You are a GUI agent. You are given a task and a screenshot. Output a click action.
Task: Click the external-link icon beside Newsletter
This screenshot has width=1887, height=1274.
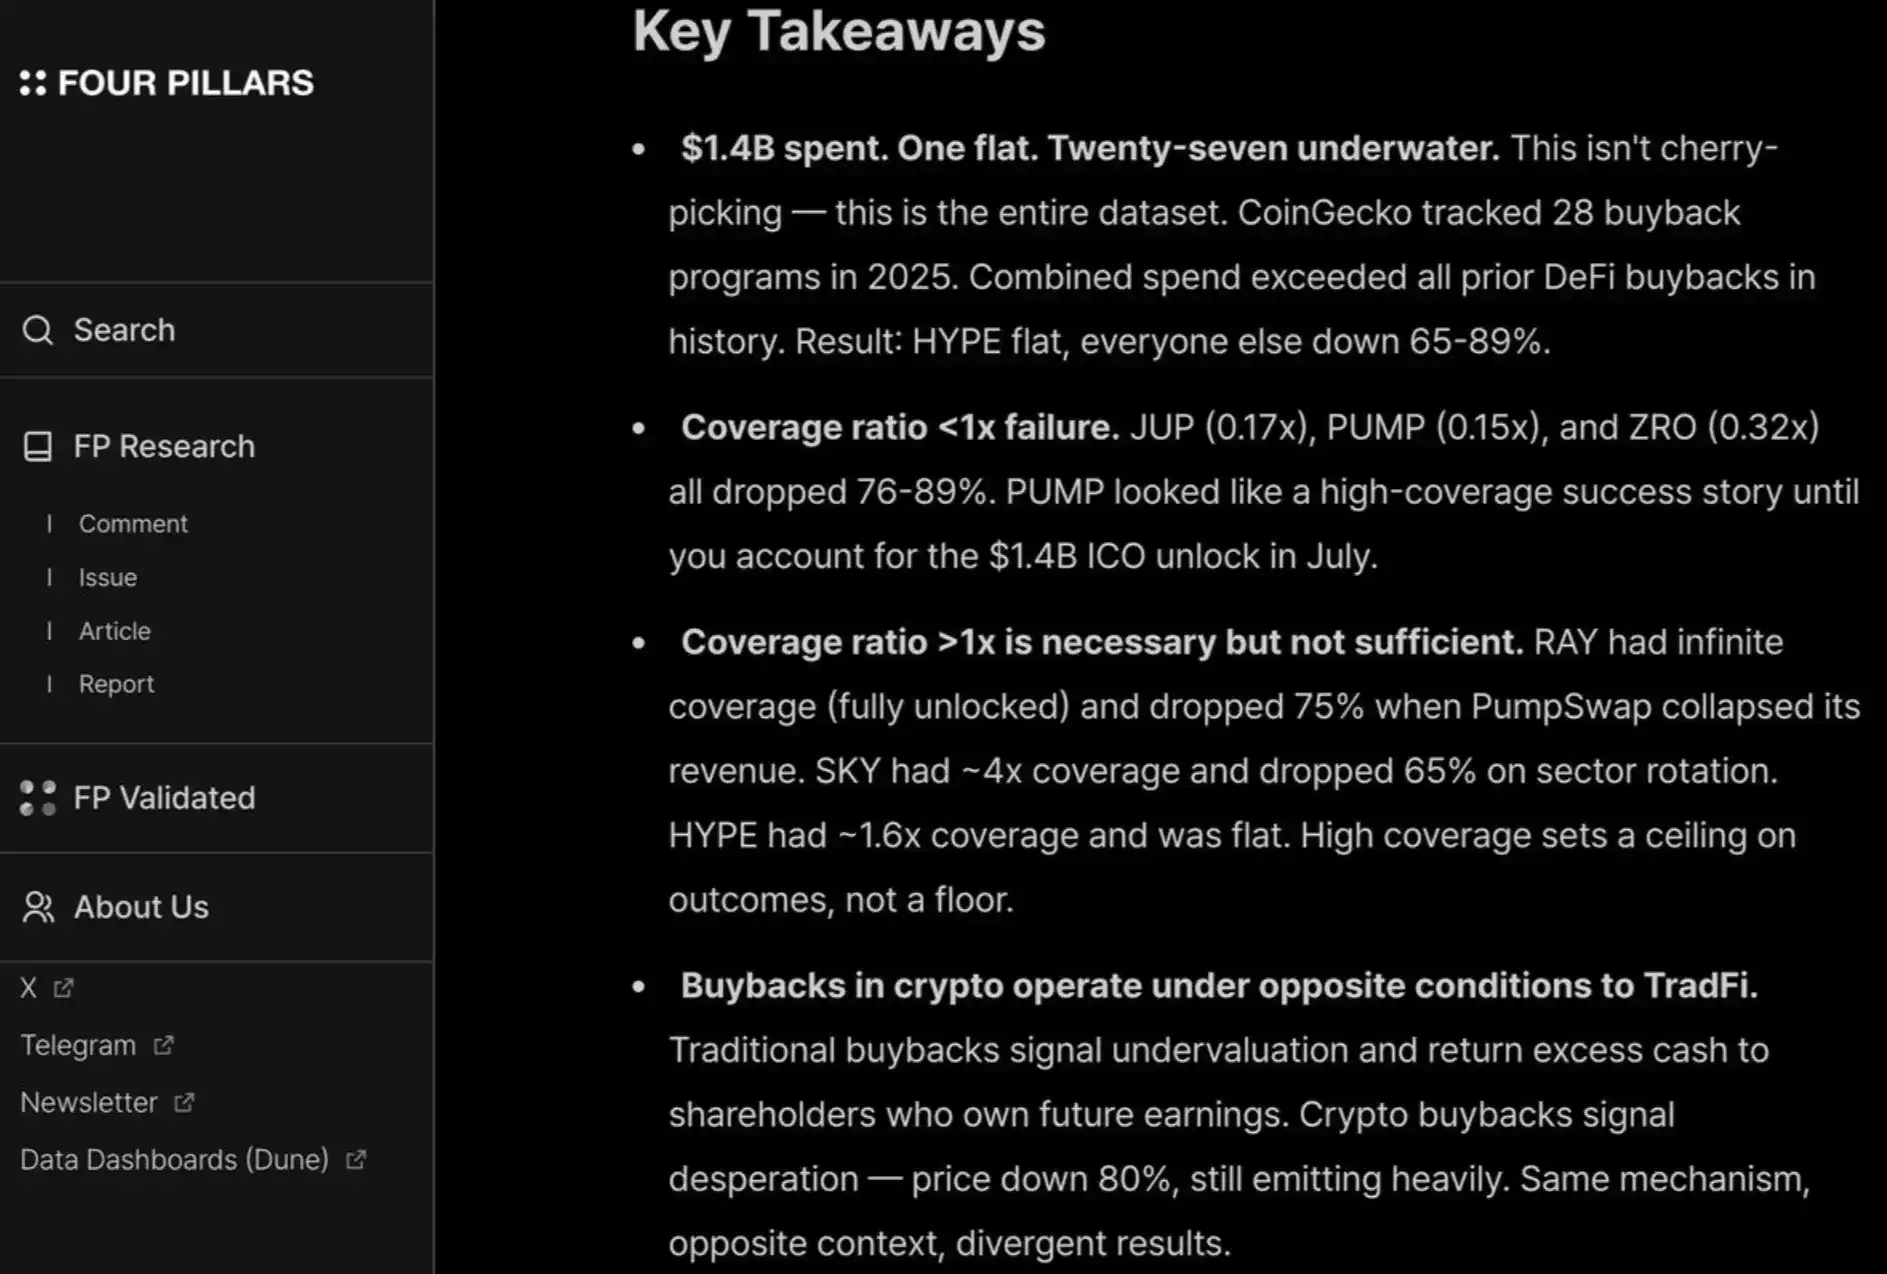click(x=184, y=1102)
